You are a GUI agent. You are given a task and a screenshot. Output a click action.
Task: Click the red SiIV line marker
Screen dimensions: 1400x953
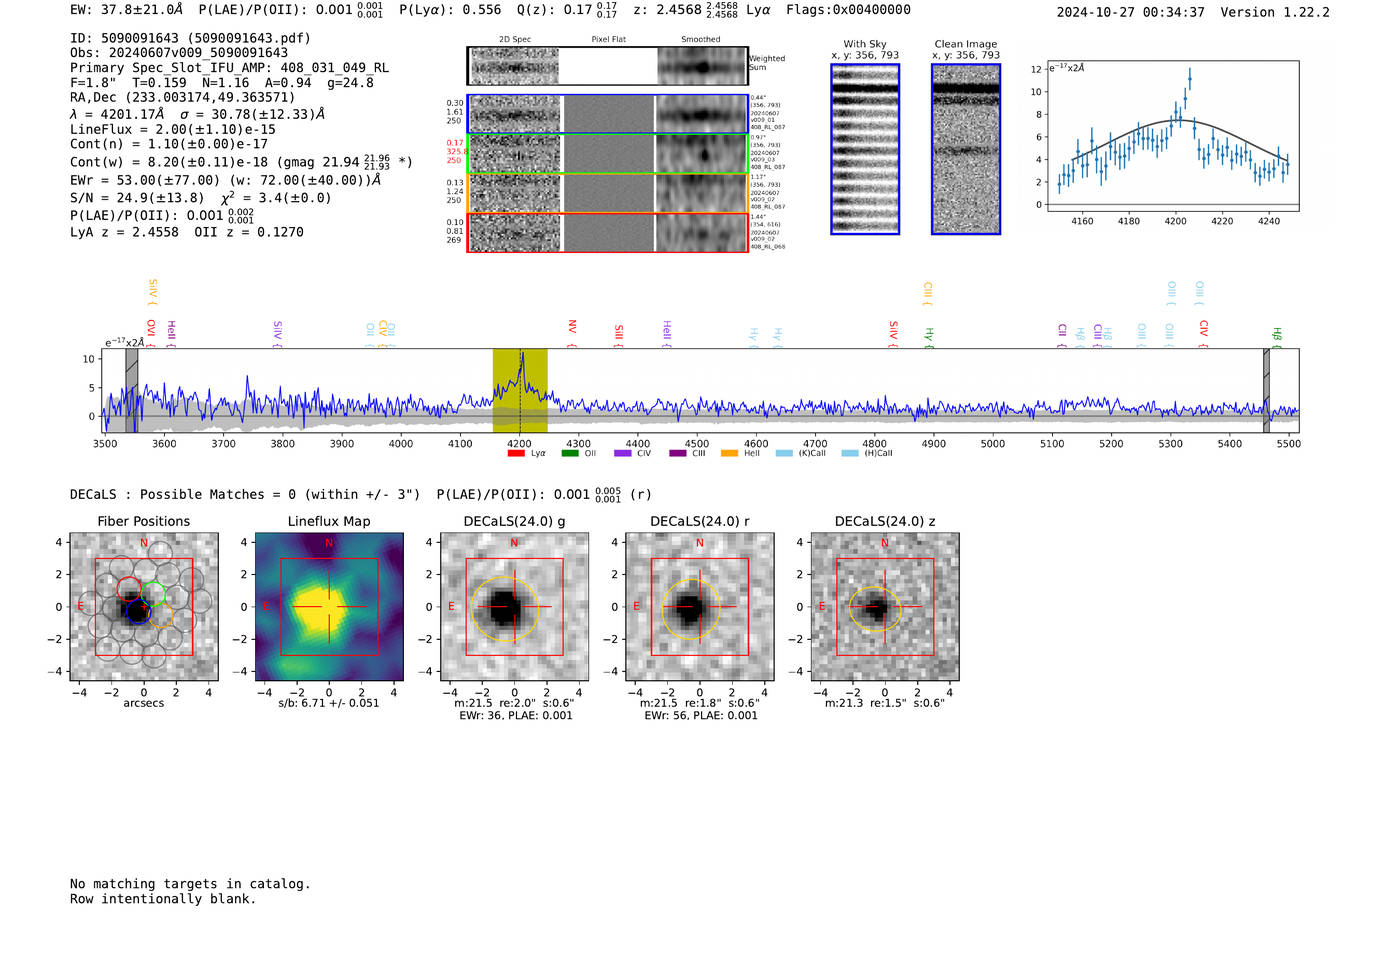[x=894, y=333]
